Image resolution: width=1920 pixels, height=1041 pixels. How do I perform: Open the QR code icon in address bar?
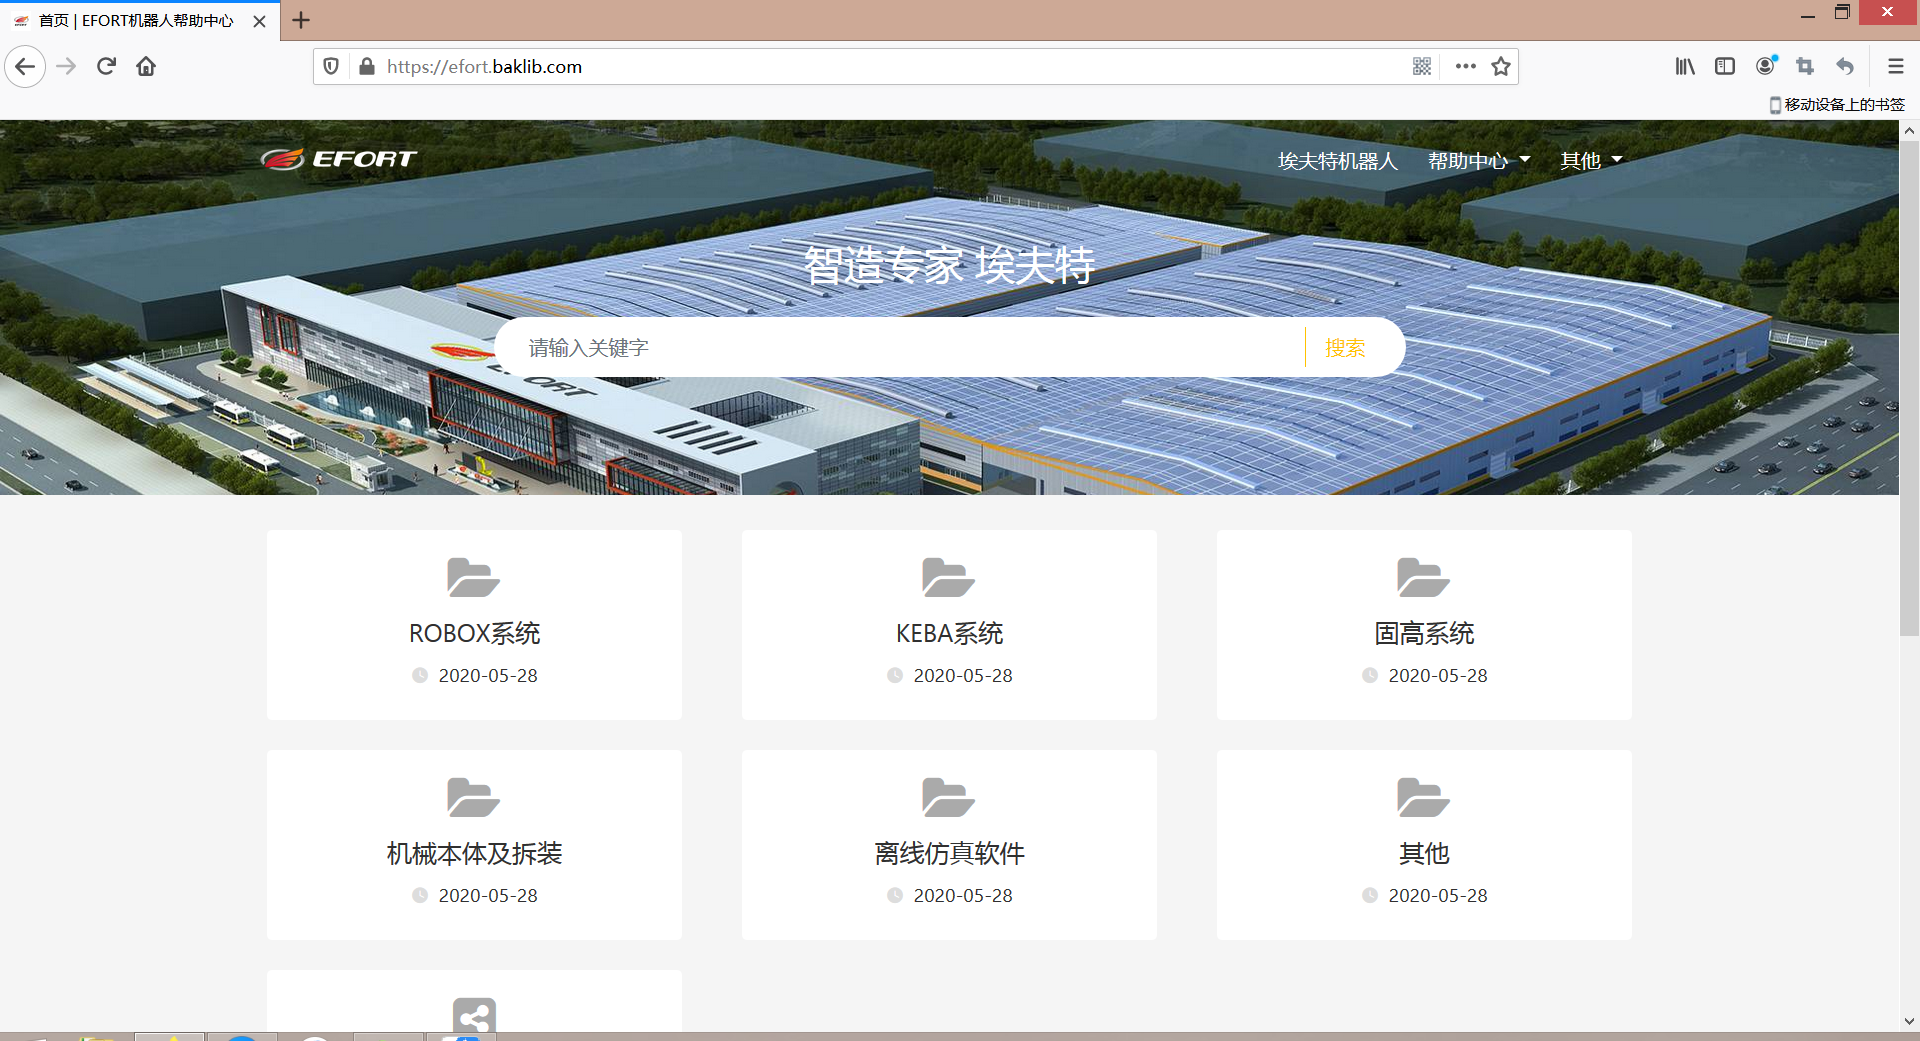coord(1422,67)
